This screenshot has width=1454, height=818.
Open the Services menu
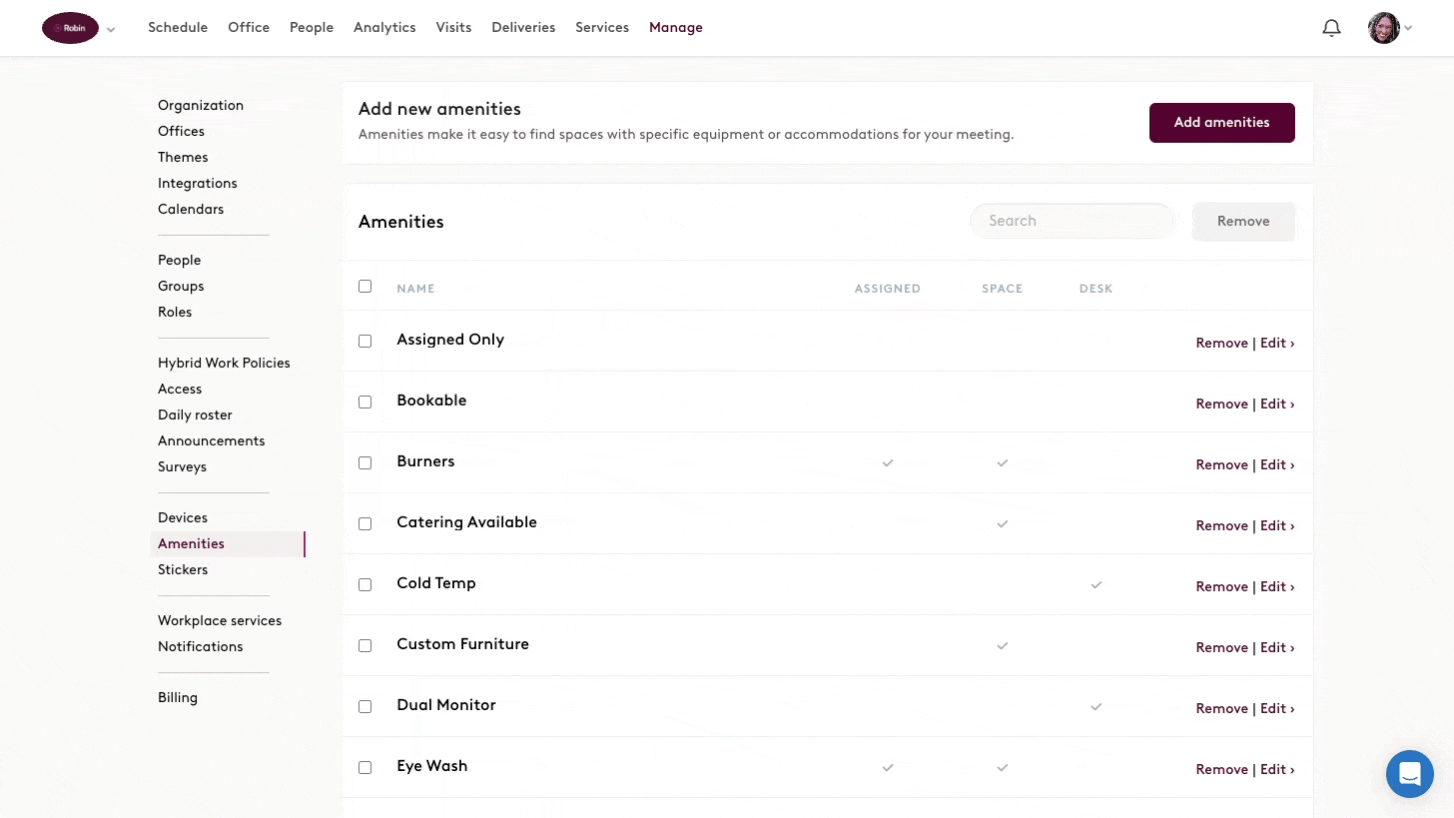point(602,28)
